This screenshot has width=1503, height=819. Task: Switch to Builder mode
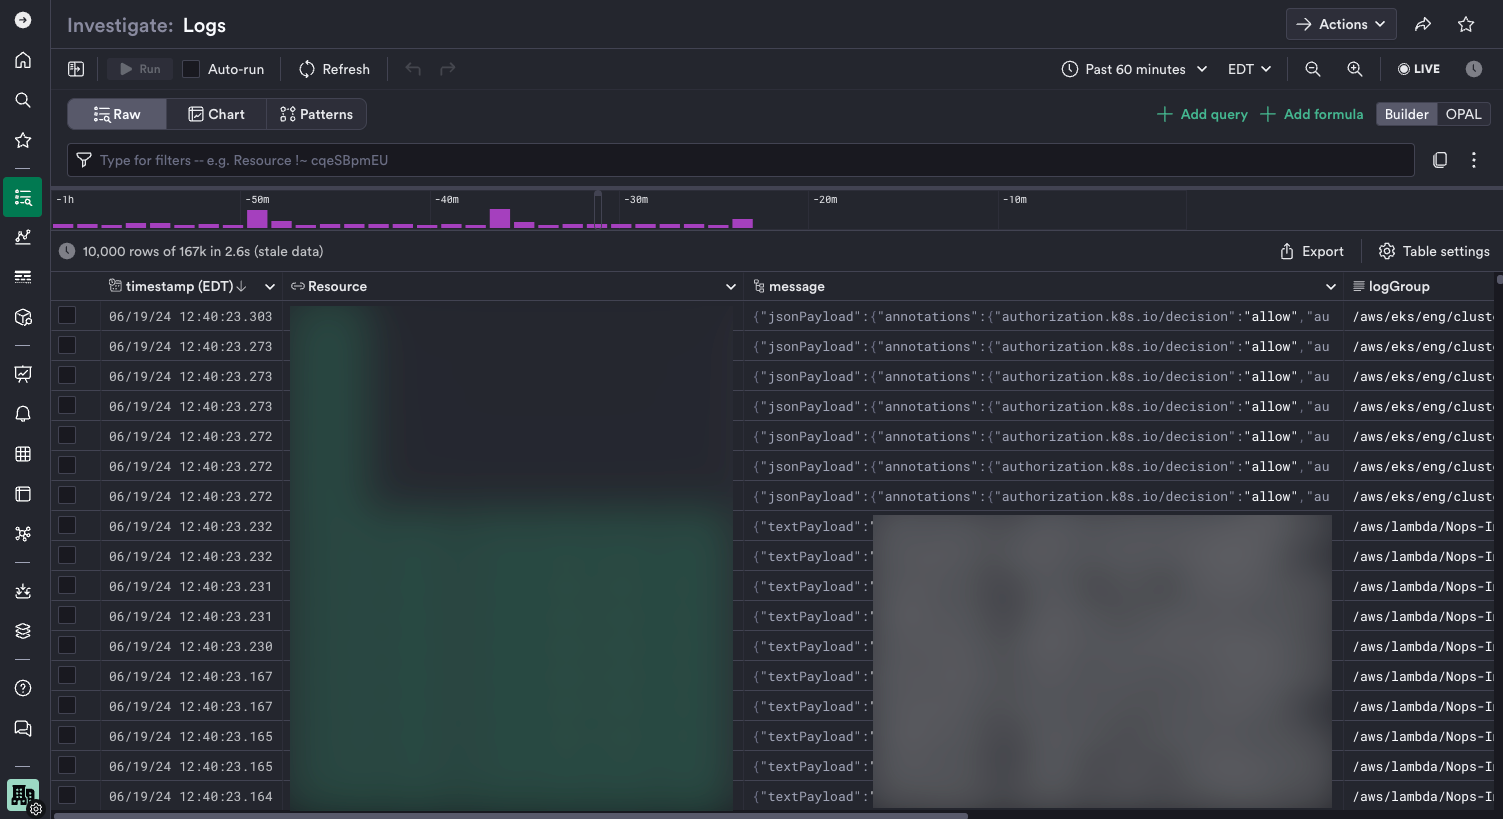pos(1406,114)
